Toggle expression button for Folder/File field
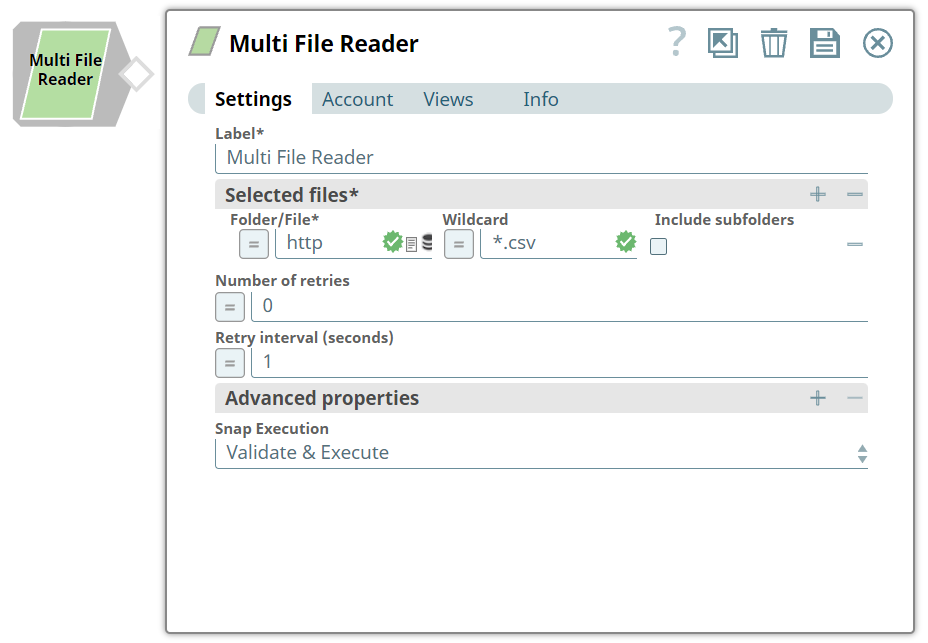This screenshot has height=643, width=928. click(254, 243)
